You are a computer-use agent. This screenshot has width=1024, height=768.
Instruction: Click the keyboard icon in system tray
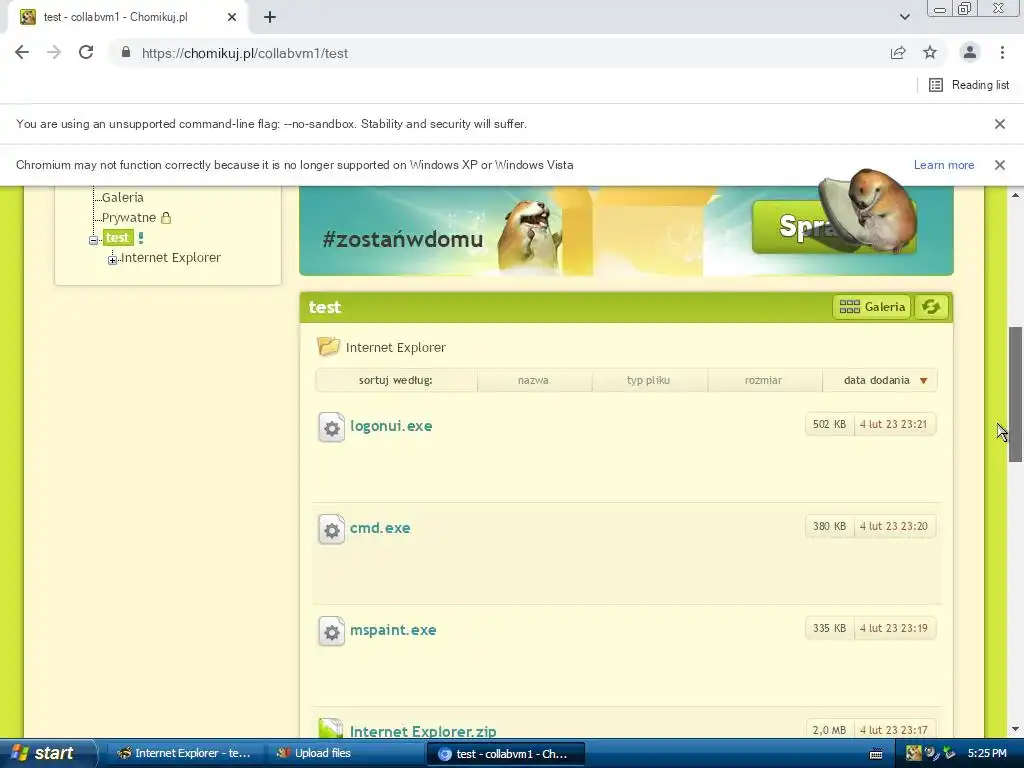pos(876,754)
